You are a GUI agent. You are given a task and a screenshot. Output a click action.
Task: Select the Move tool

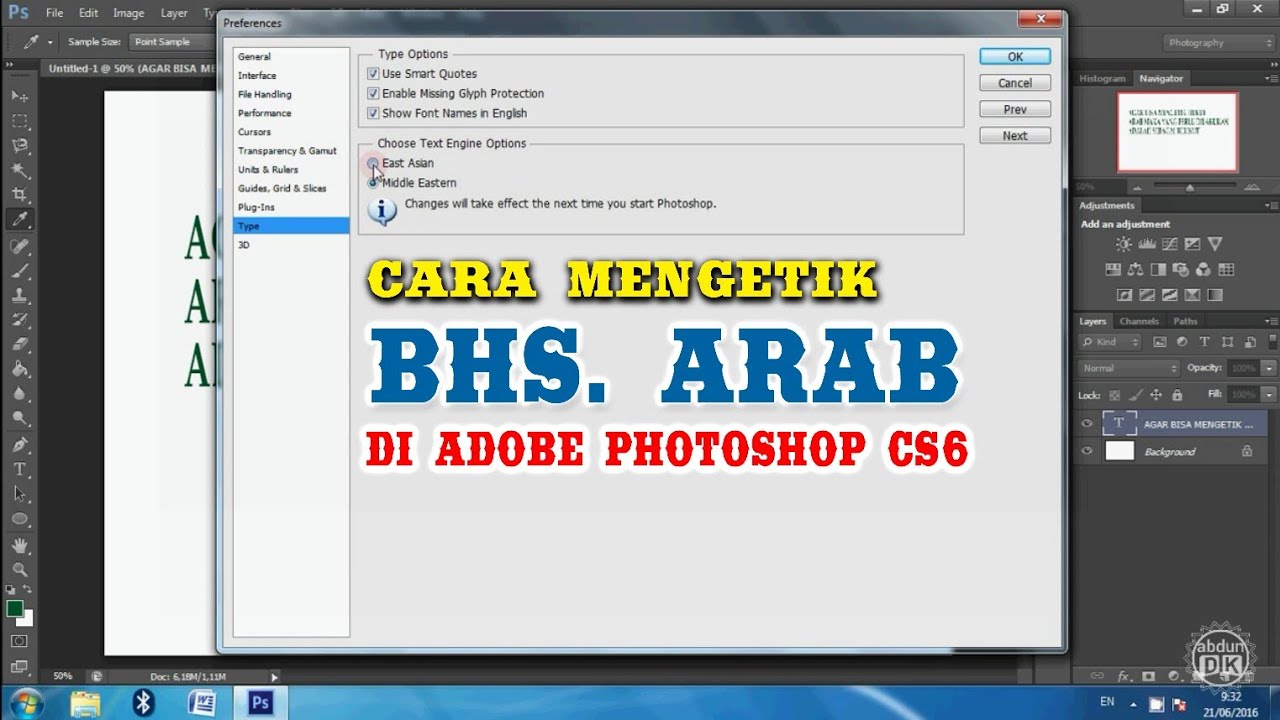(19, 96)
